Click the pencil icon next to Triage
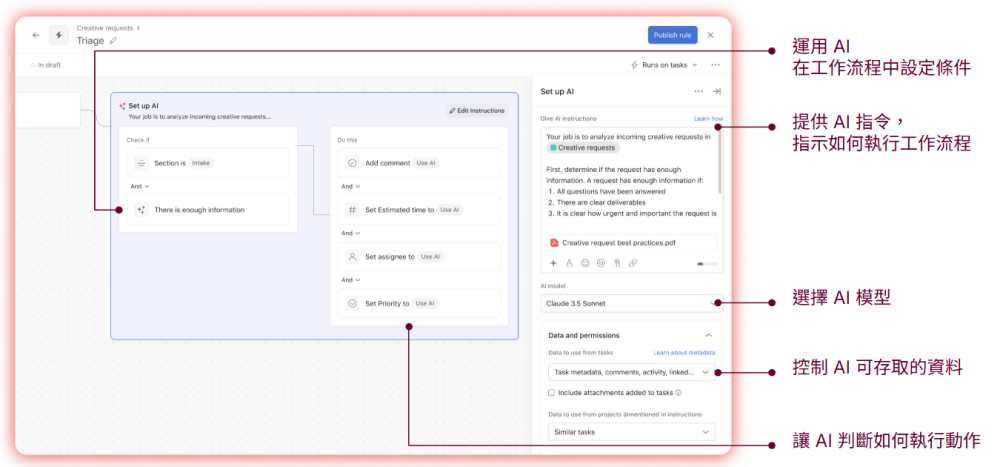 click(113, 41)
